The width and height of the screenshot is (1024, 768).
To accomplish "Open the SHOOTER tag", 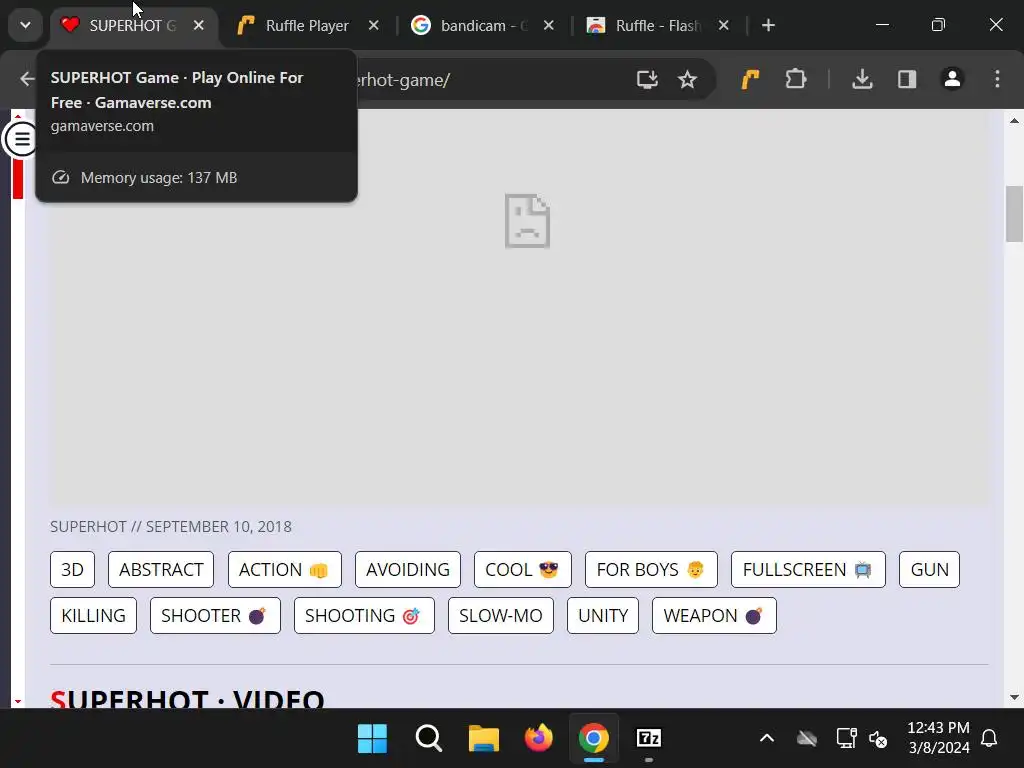I will [x=215, y=615].
